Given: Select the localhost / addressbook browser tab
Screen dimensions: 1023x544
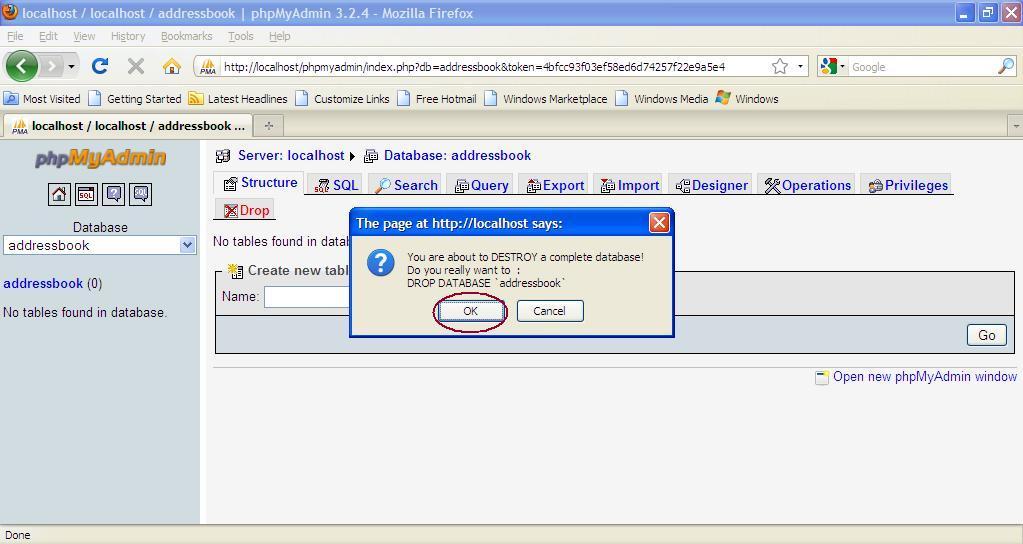Looking at the screenshot, I should 128,126.
